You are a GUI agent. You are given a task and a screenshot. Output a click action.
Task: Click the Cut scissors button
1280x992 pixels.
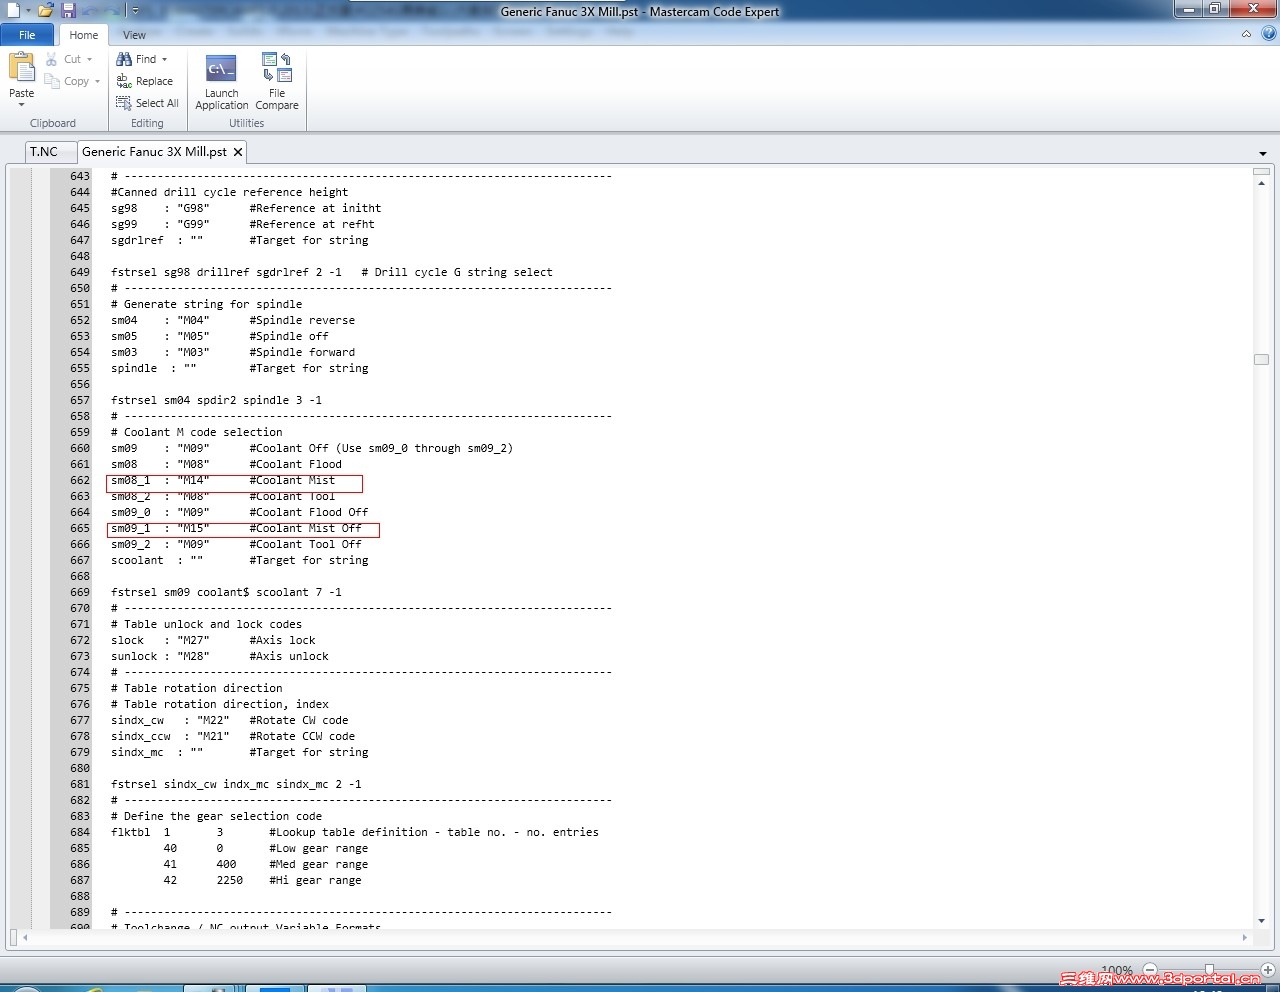click(x=65, y=59)
